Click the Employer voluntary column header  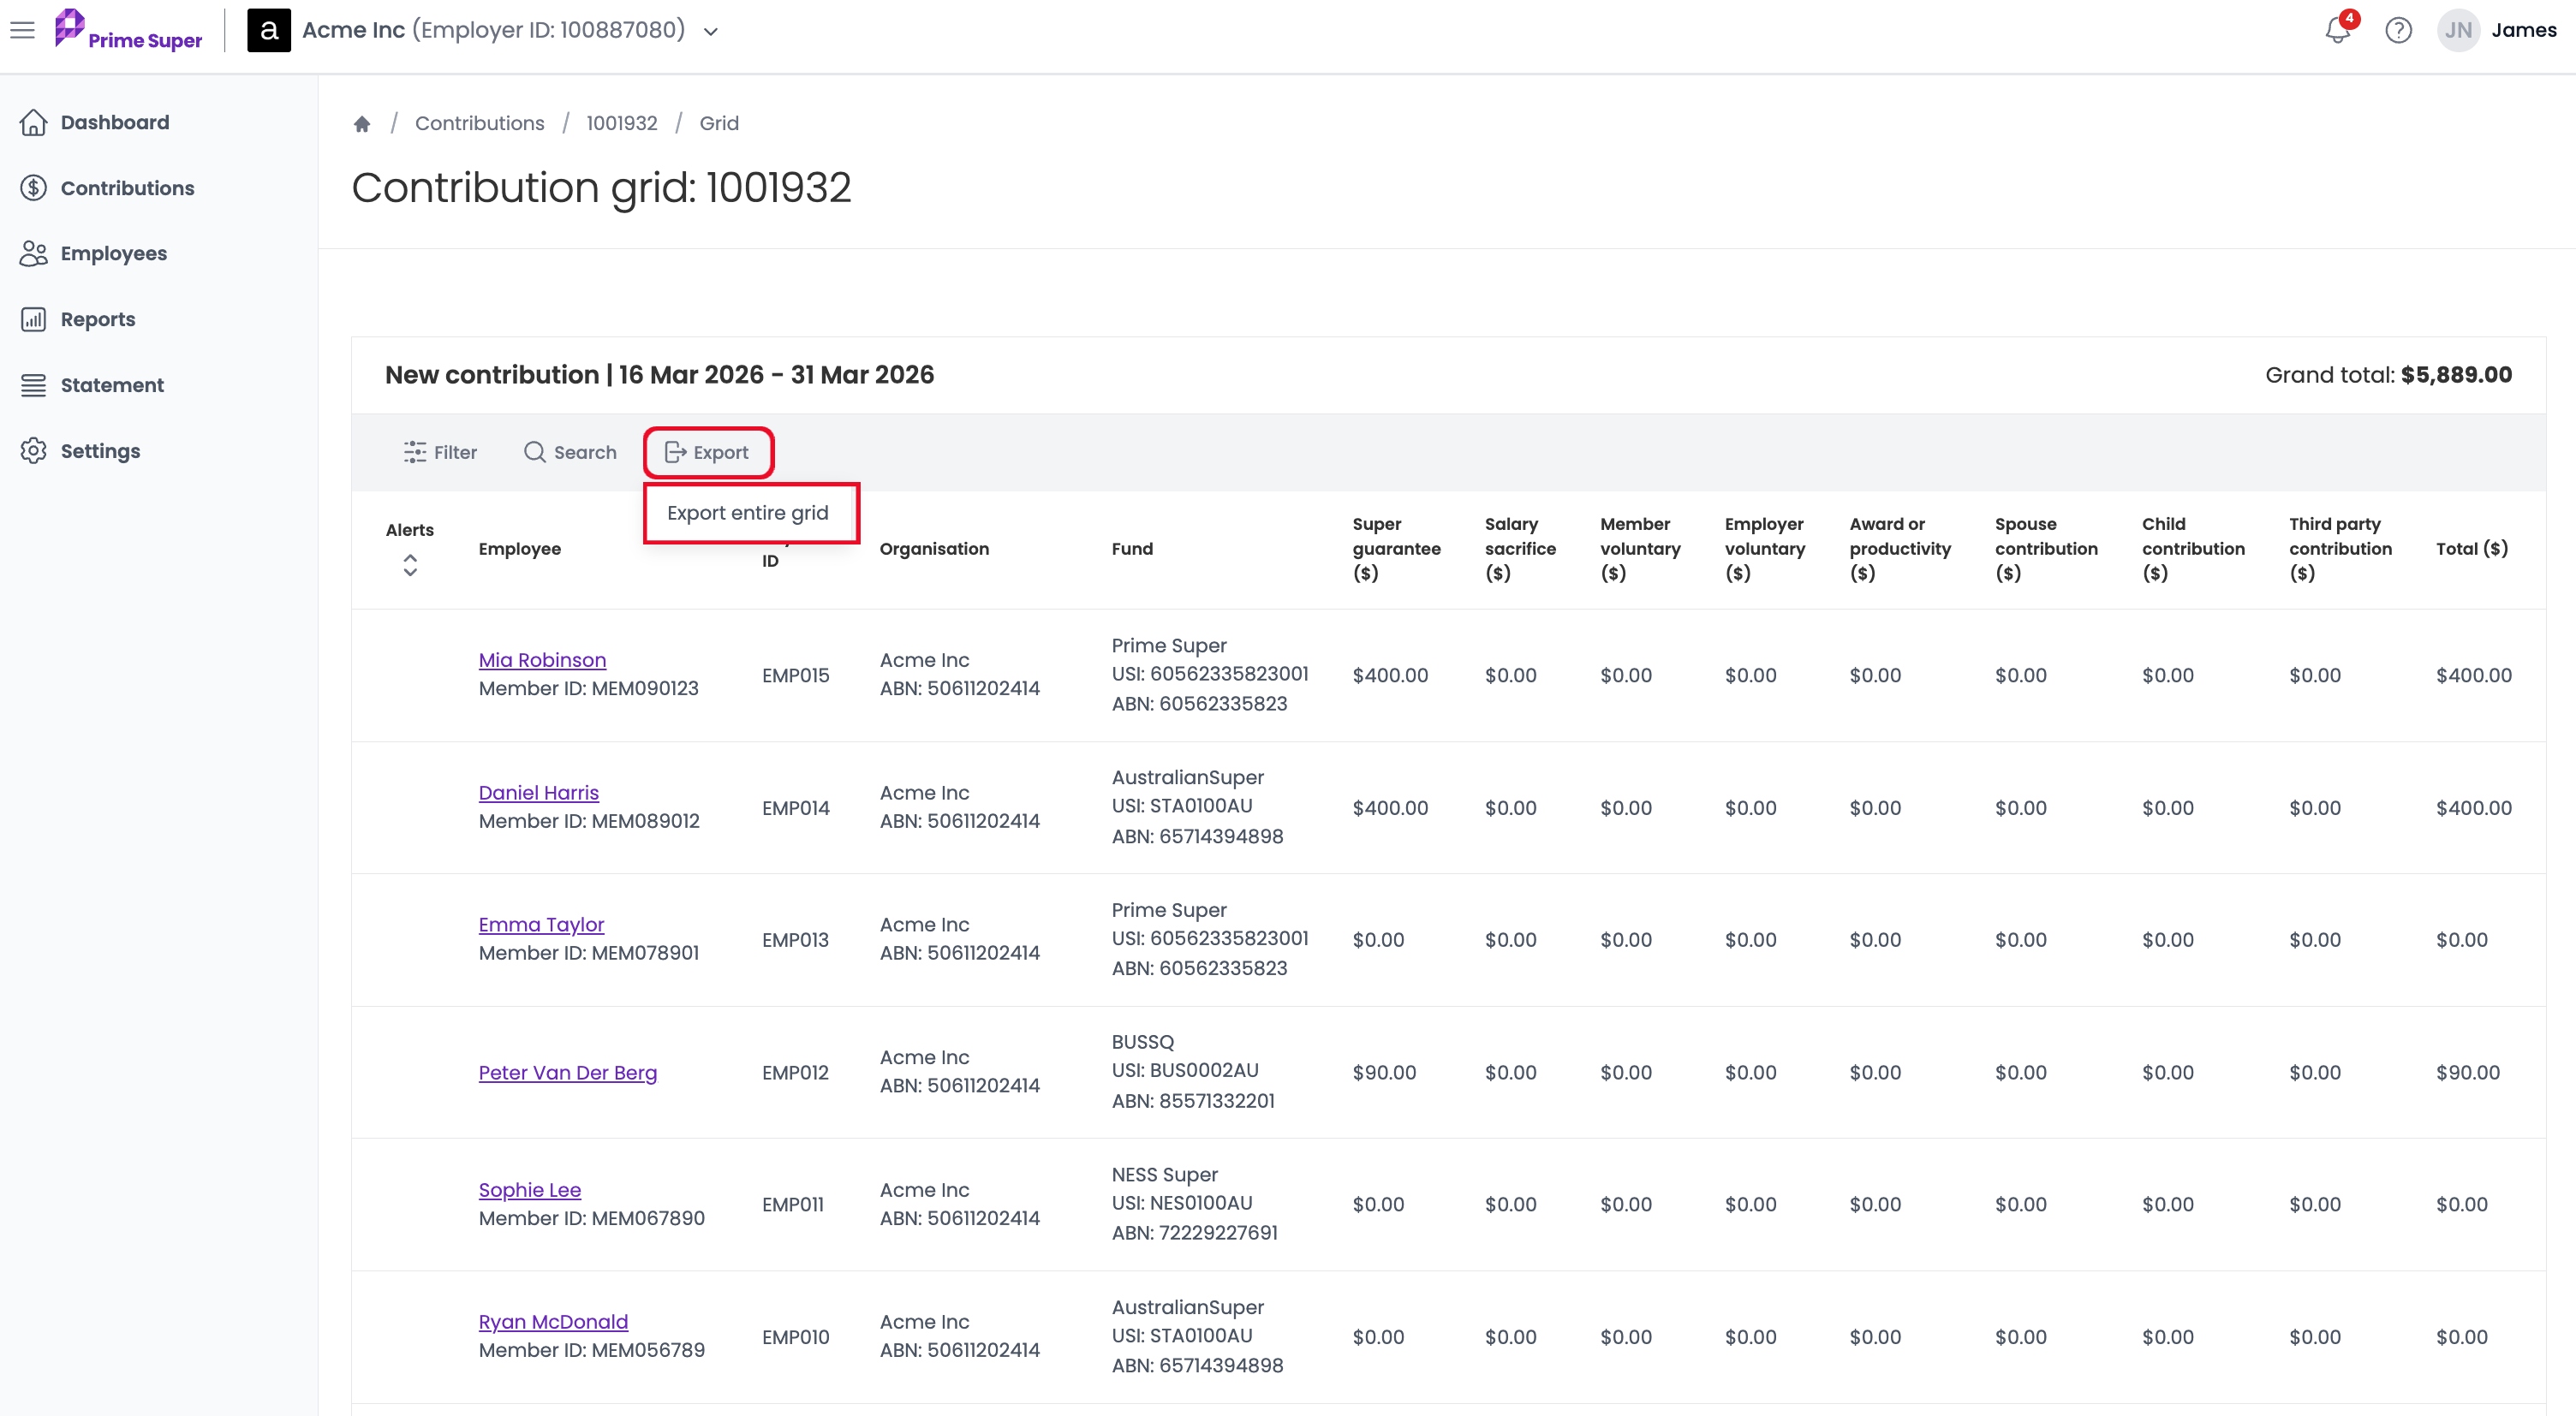pyautogui.click(x=1765, y=549)
